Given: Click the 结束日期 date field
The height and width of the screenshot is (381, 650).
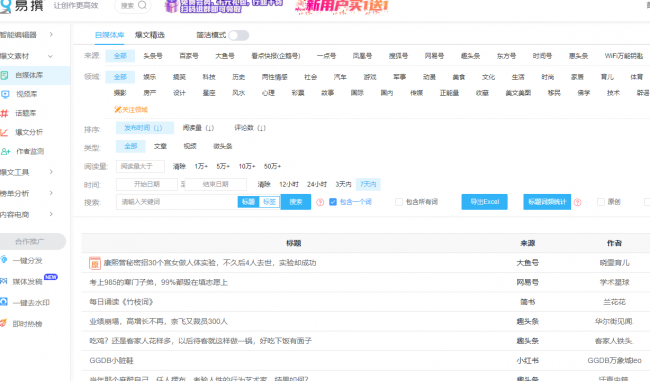Looking at the screenshot, I should click(x=216, y=184).
